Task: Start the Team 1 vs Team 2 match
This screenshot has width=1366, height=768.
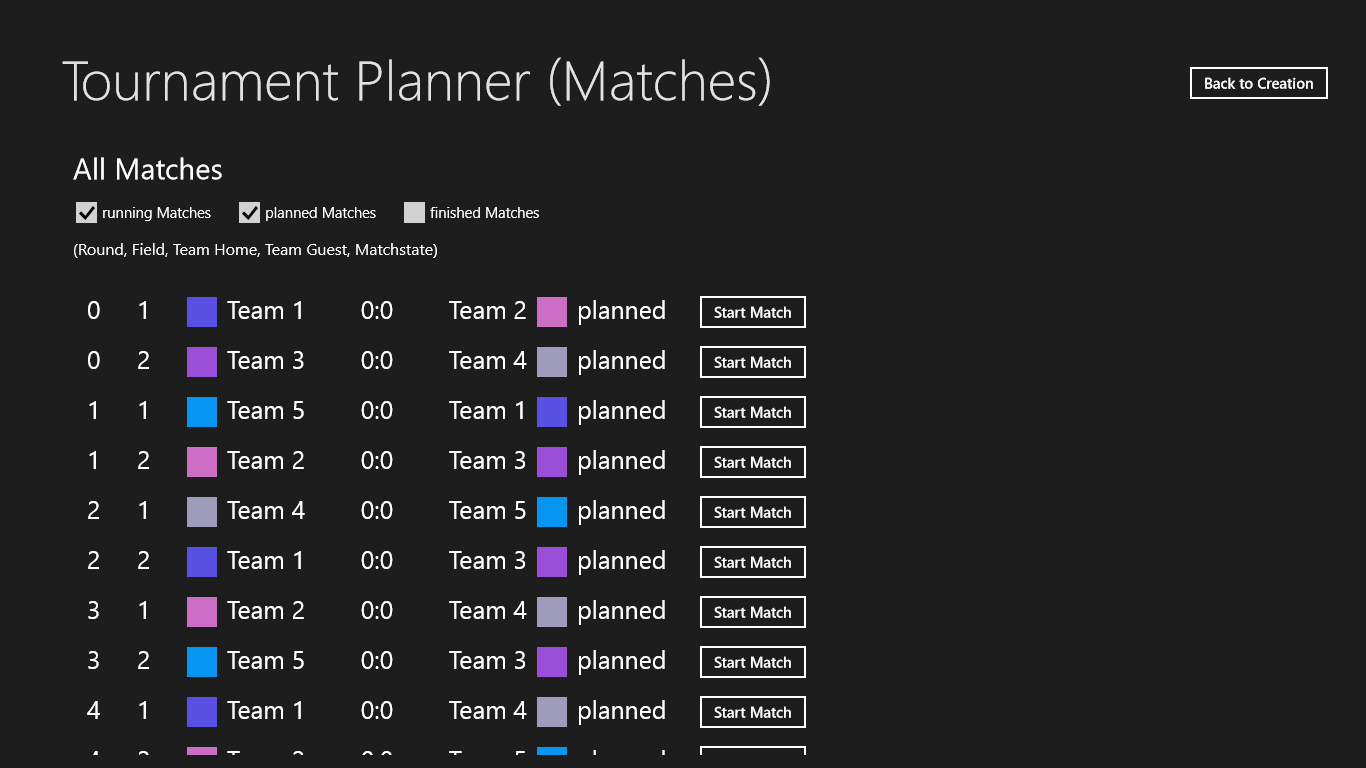Action: [752, 312]
